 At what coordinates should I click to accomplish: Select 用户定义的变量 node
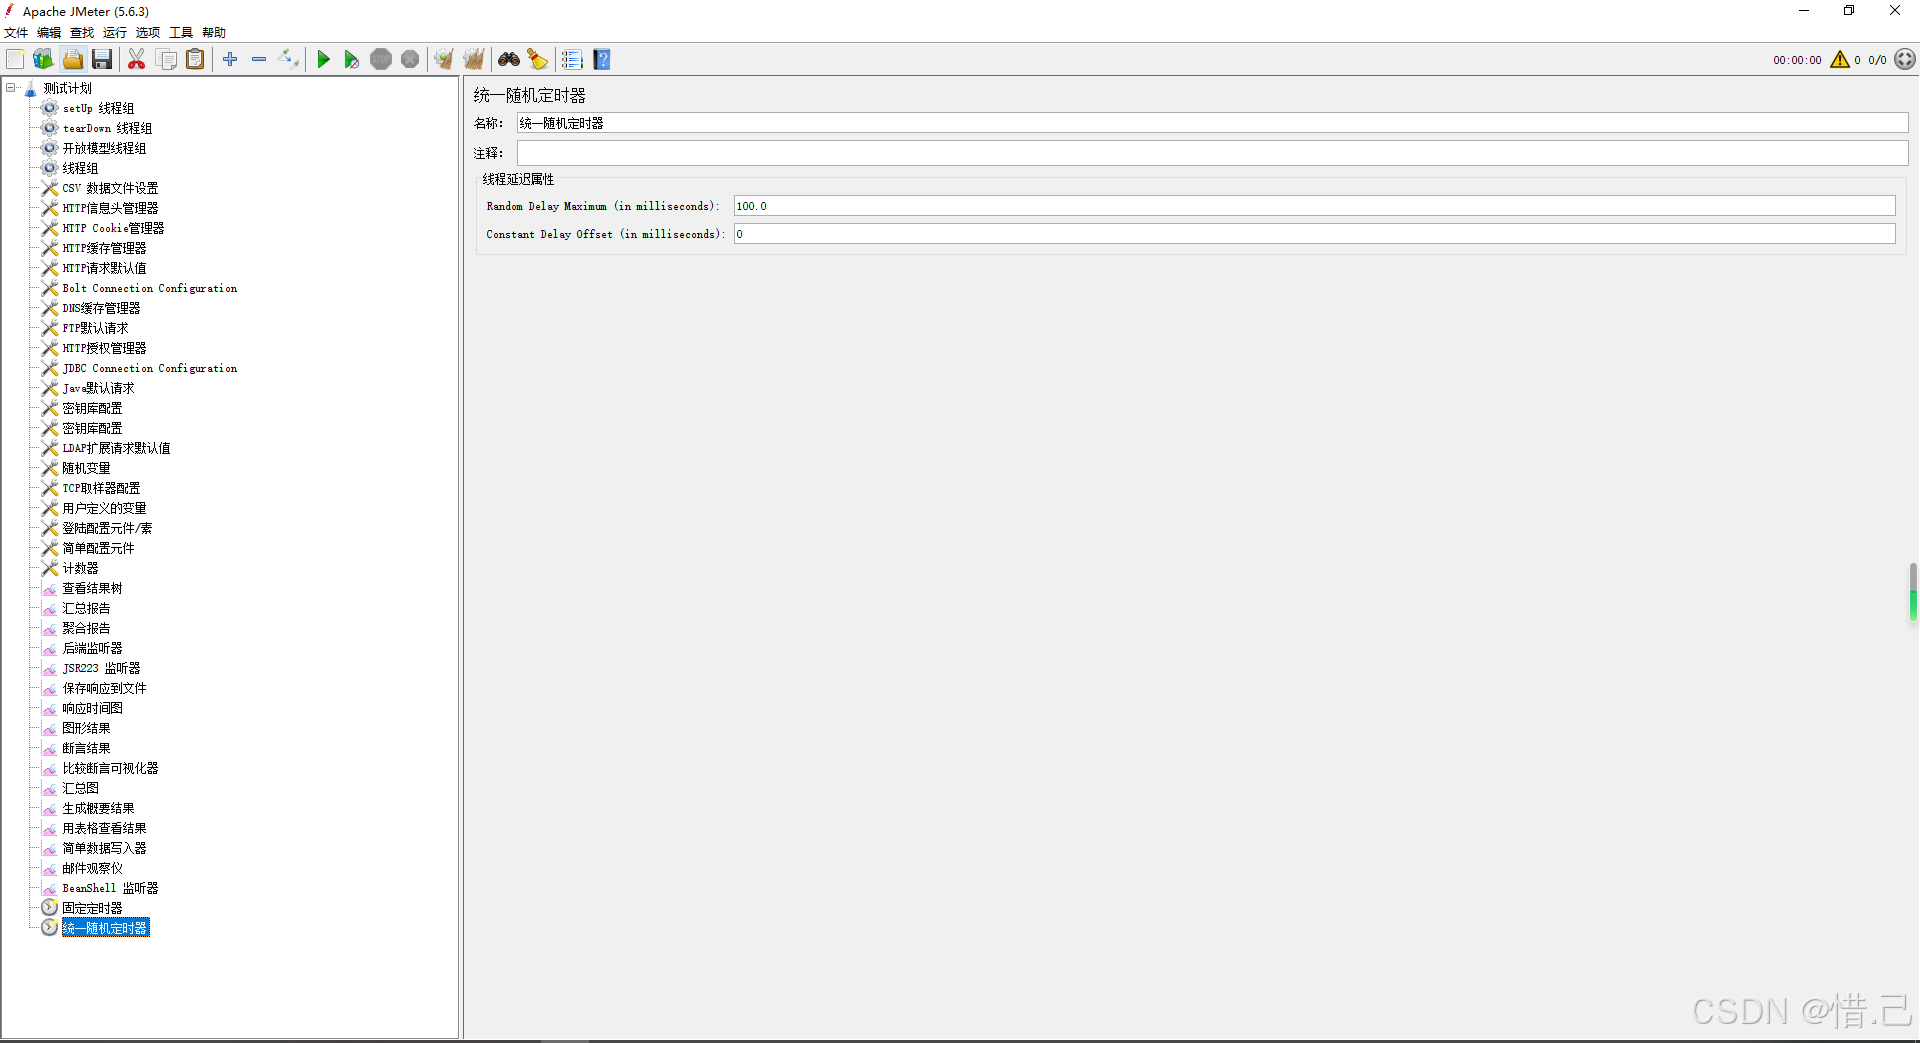tap(104, 508)
